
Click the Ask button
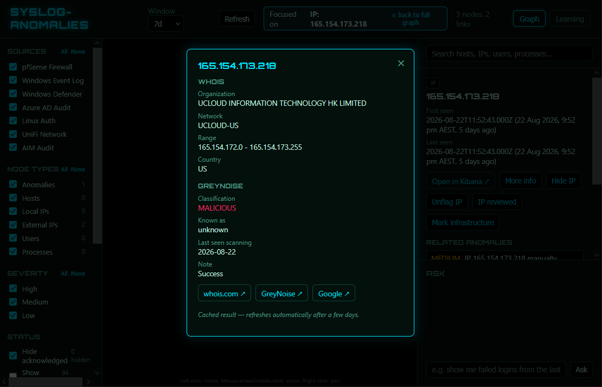point(581,369)
